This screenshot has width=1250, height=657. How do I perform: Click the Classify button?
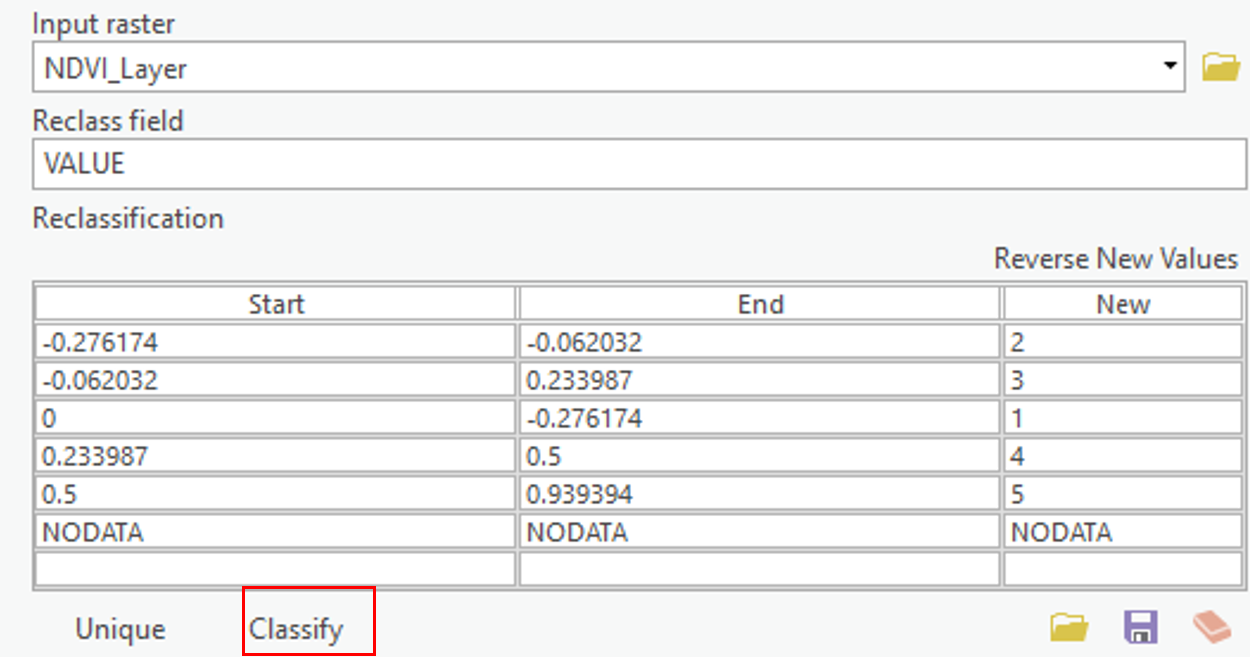pyautogui.click(x=297, y=629)
